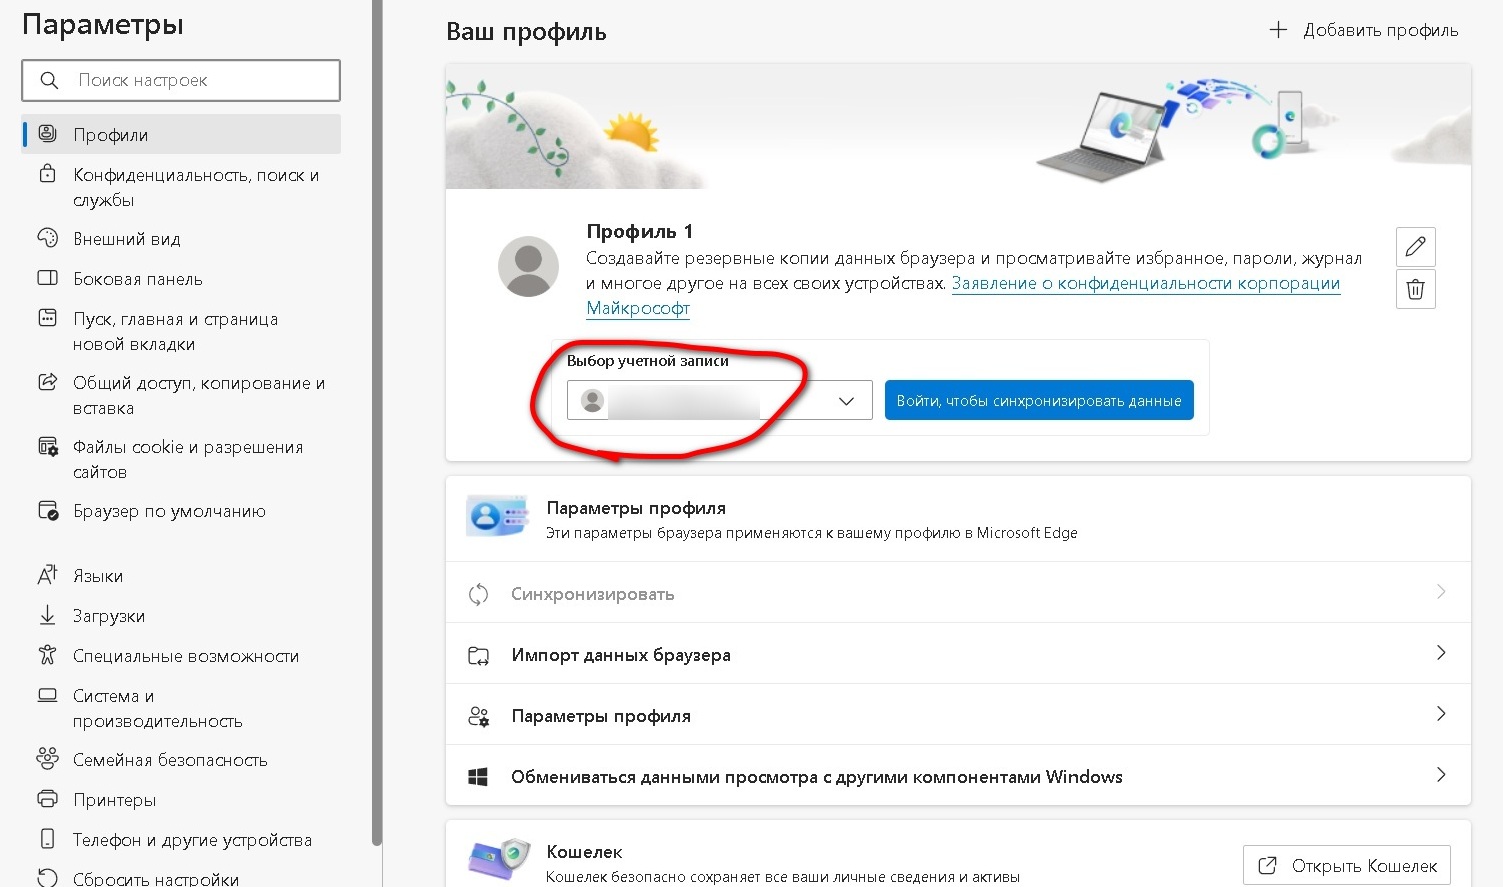This screenshot has width=1503, height=887.
Task: Open Телефон и другие устройства
Action: pos(181,840)
